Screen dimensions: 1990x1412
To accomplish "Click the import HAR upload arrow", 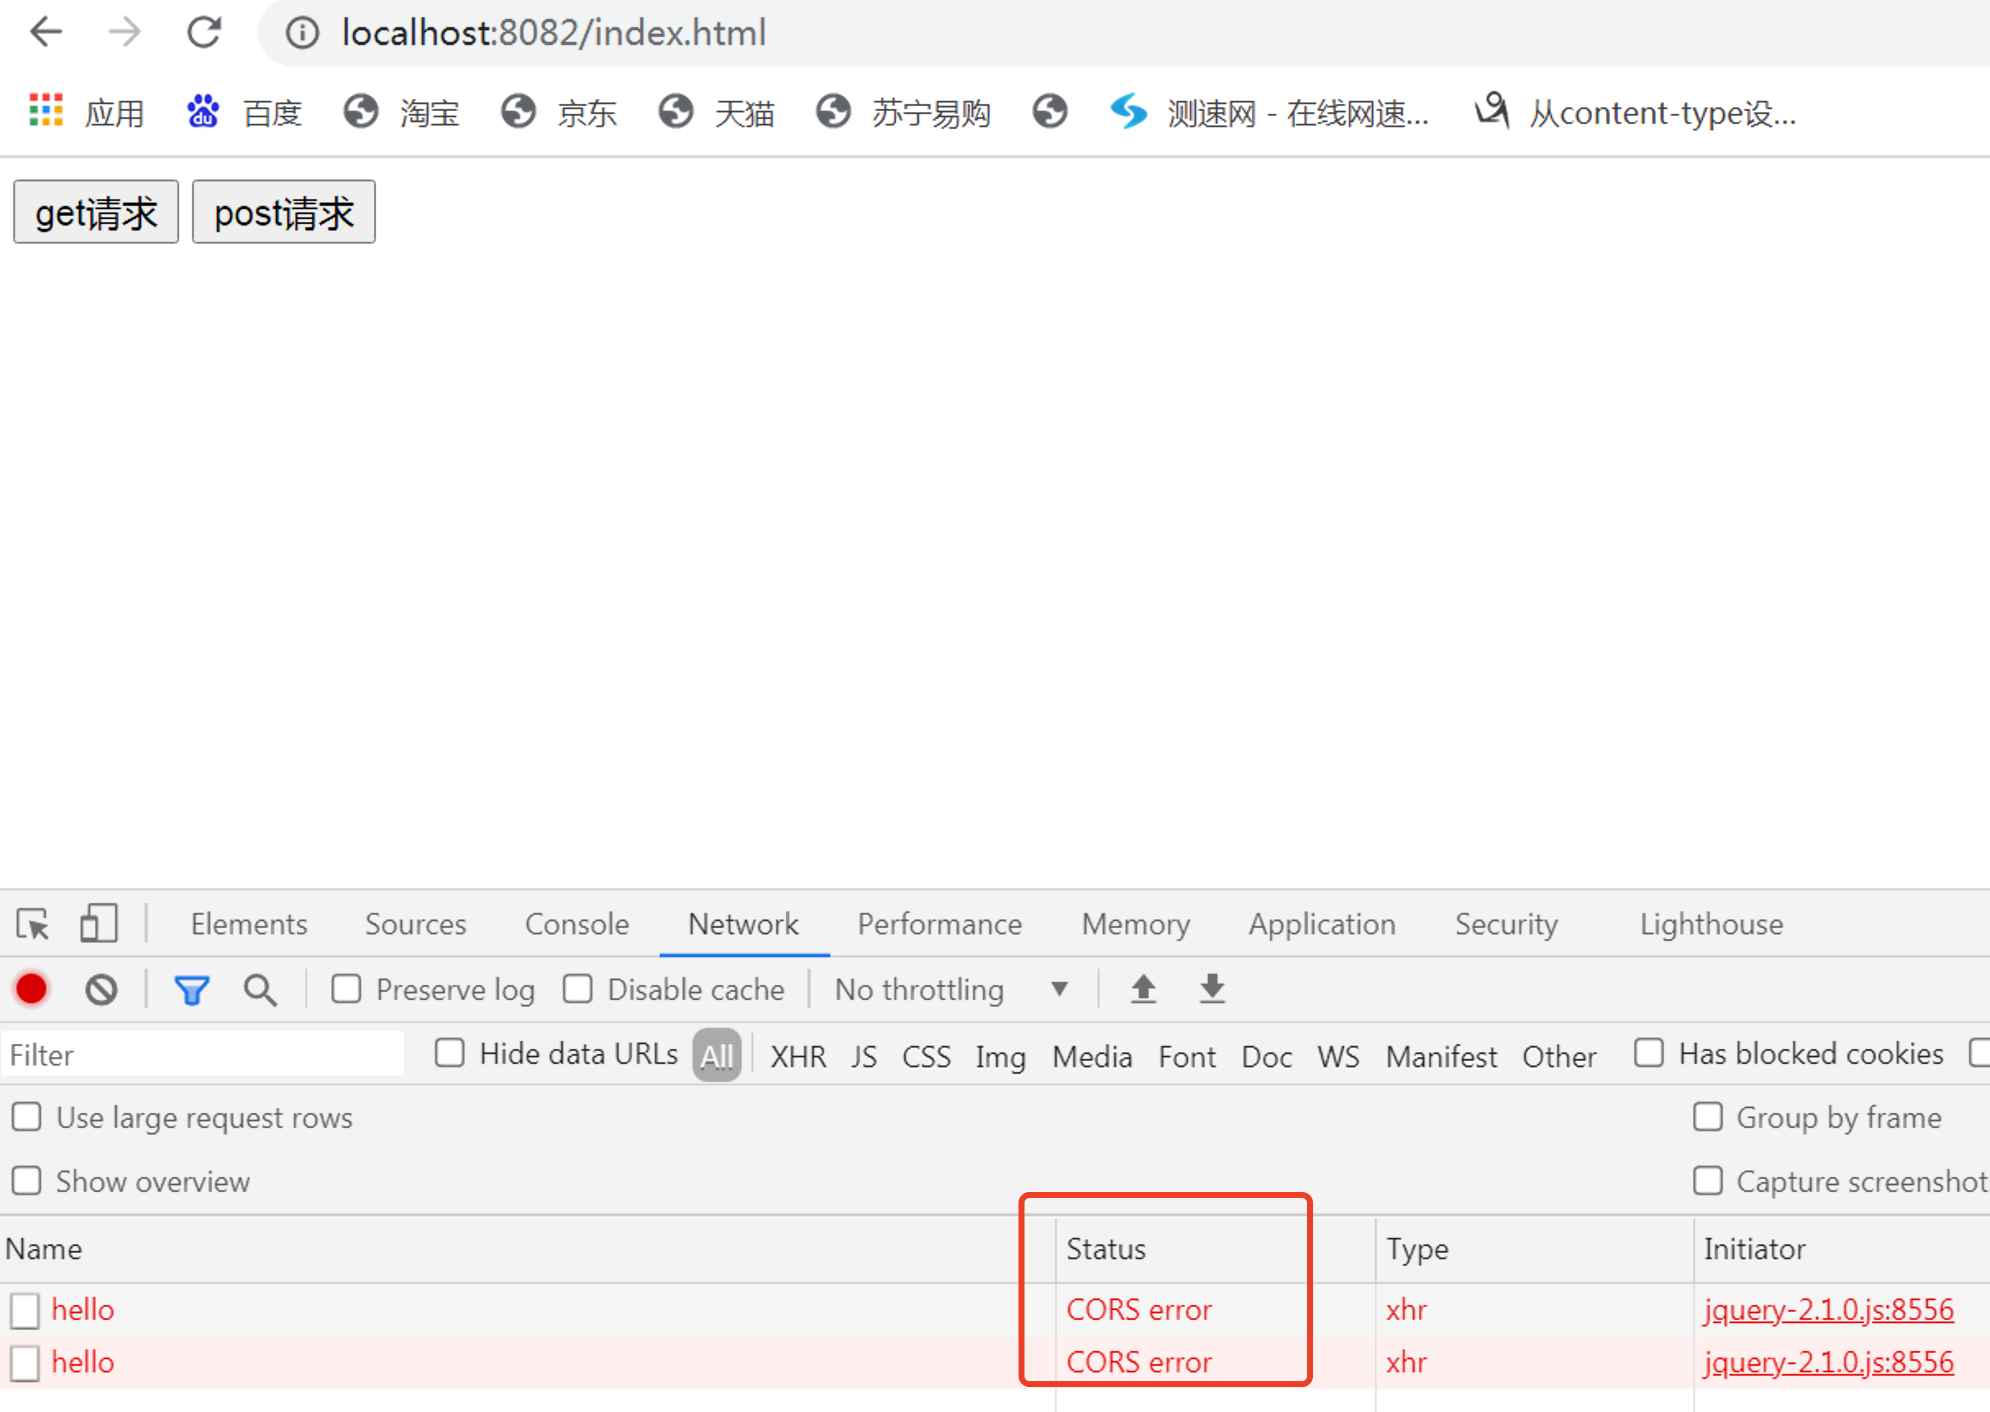I will (1143, 989).
